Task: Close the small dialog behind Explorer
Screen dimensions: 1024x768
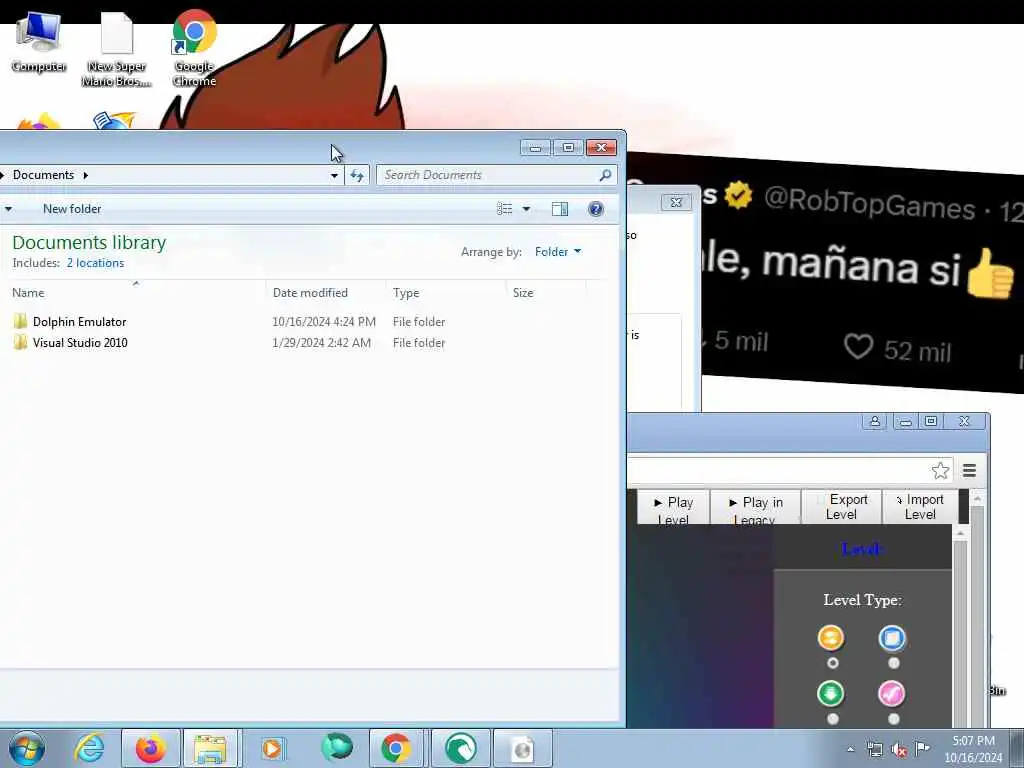Action: pos(676,202)
